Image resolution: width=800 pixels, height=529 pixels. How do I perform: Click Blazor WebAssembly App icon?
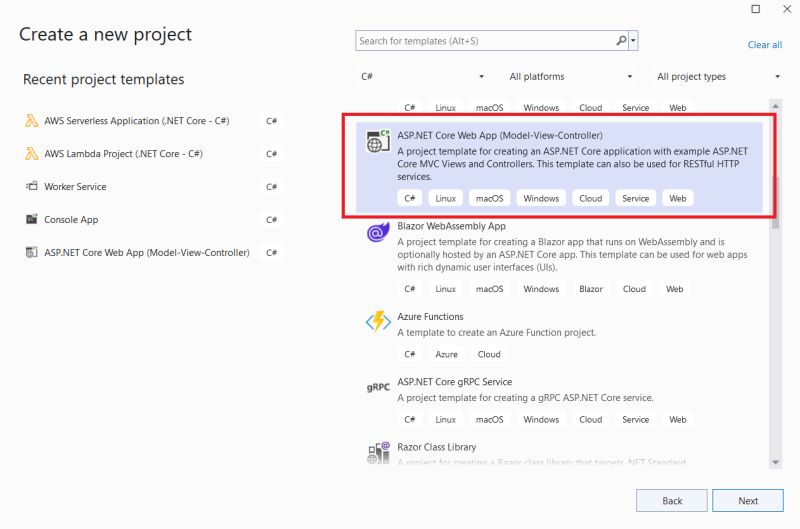click(378, 232)
